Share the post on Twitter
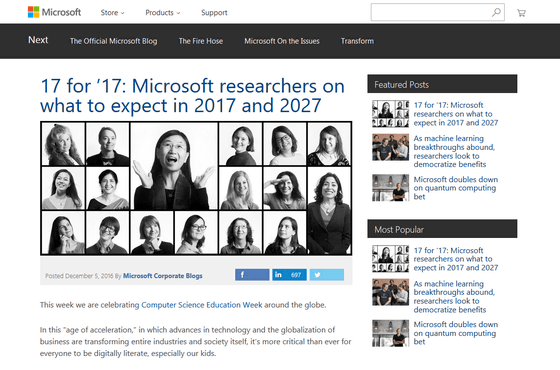 tap(327, 275)
